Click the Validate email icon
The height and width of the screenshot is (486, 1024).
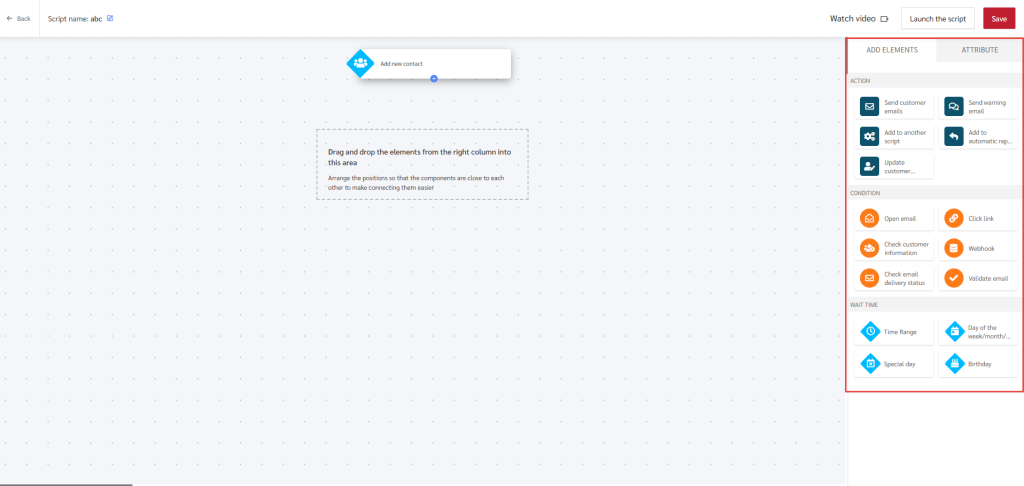tap(953, 278)
